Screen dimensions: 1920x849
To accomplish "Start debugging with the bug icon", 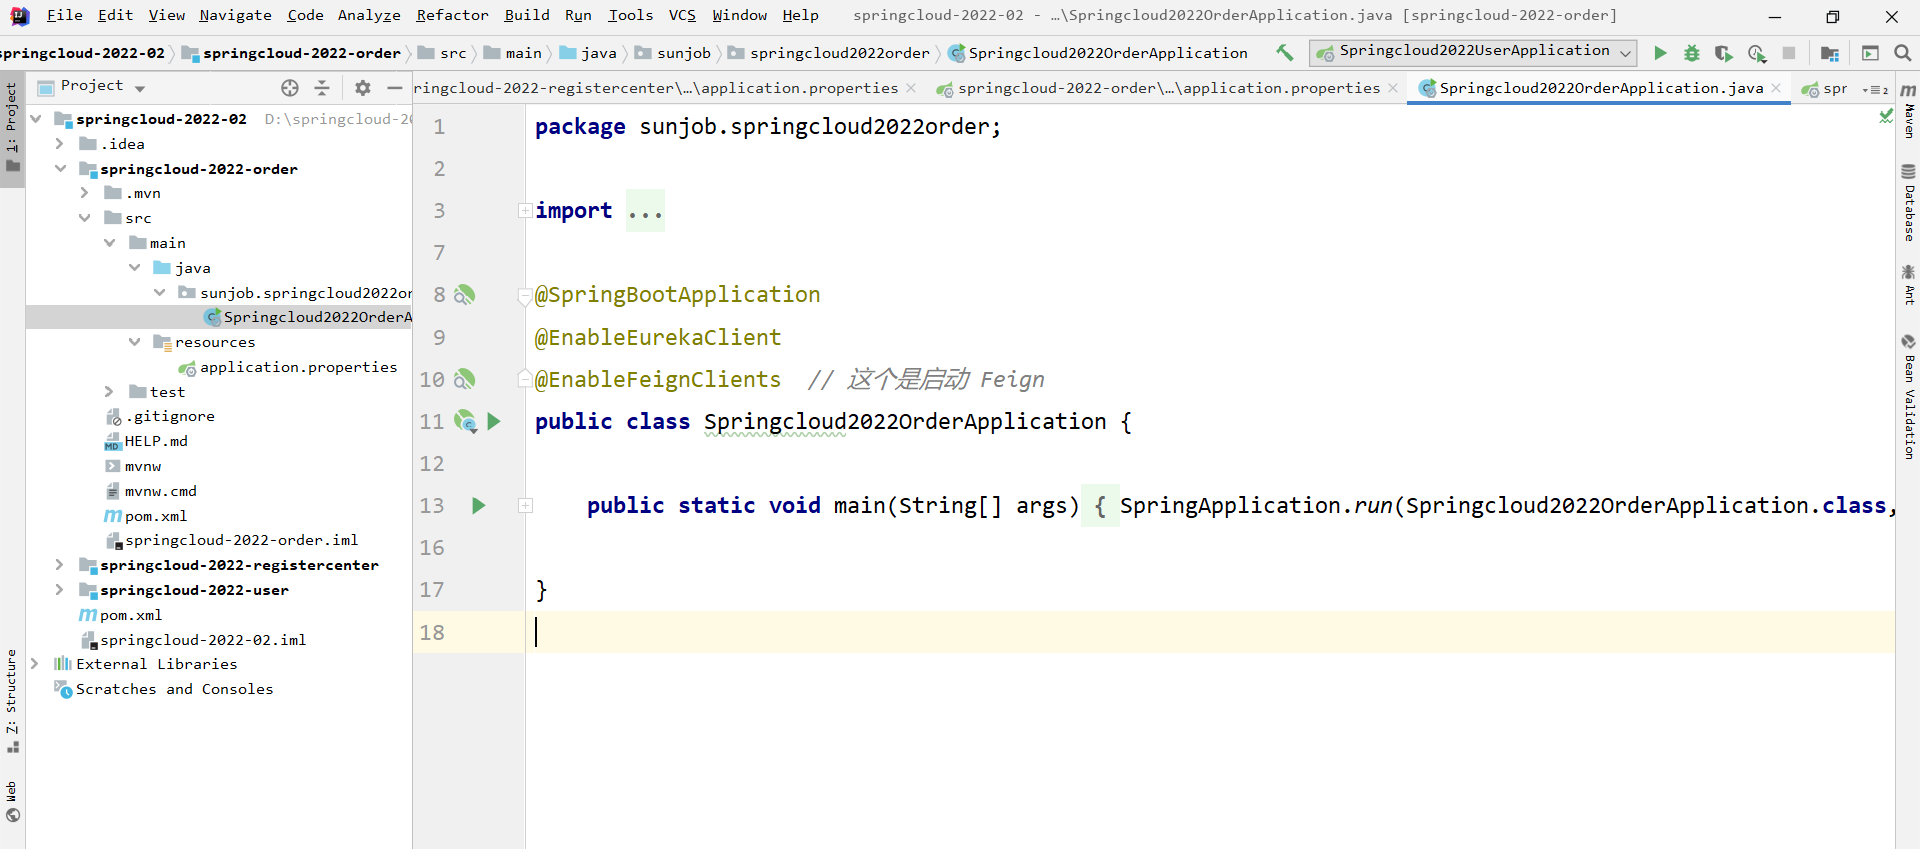I will coord(1692,53).
